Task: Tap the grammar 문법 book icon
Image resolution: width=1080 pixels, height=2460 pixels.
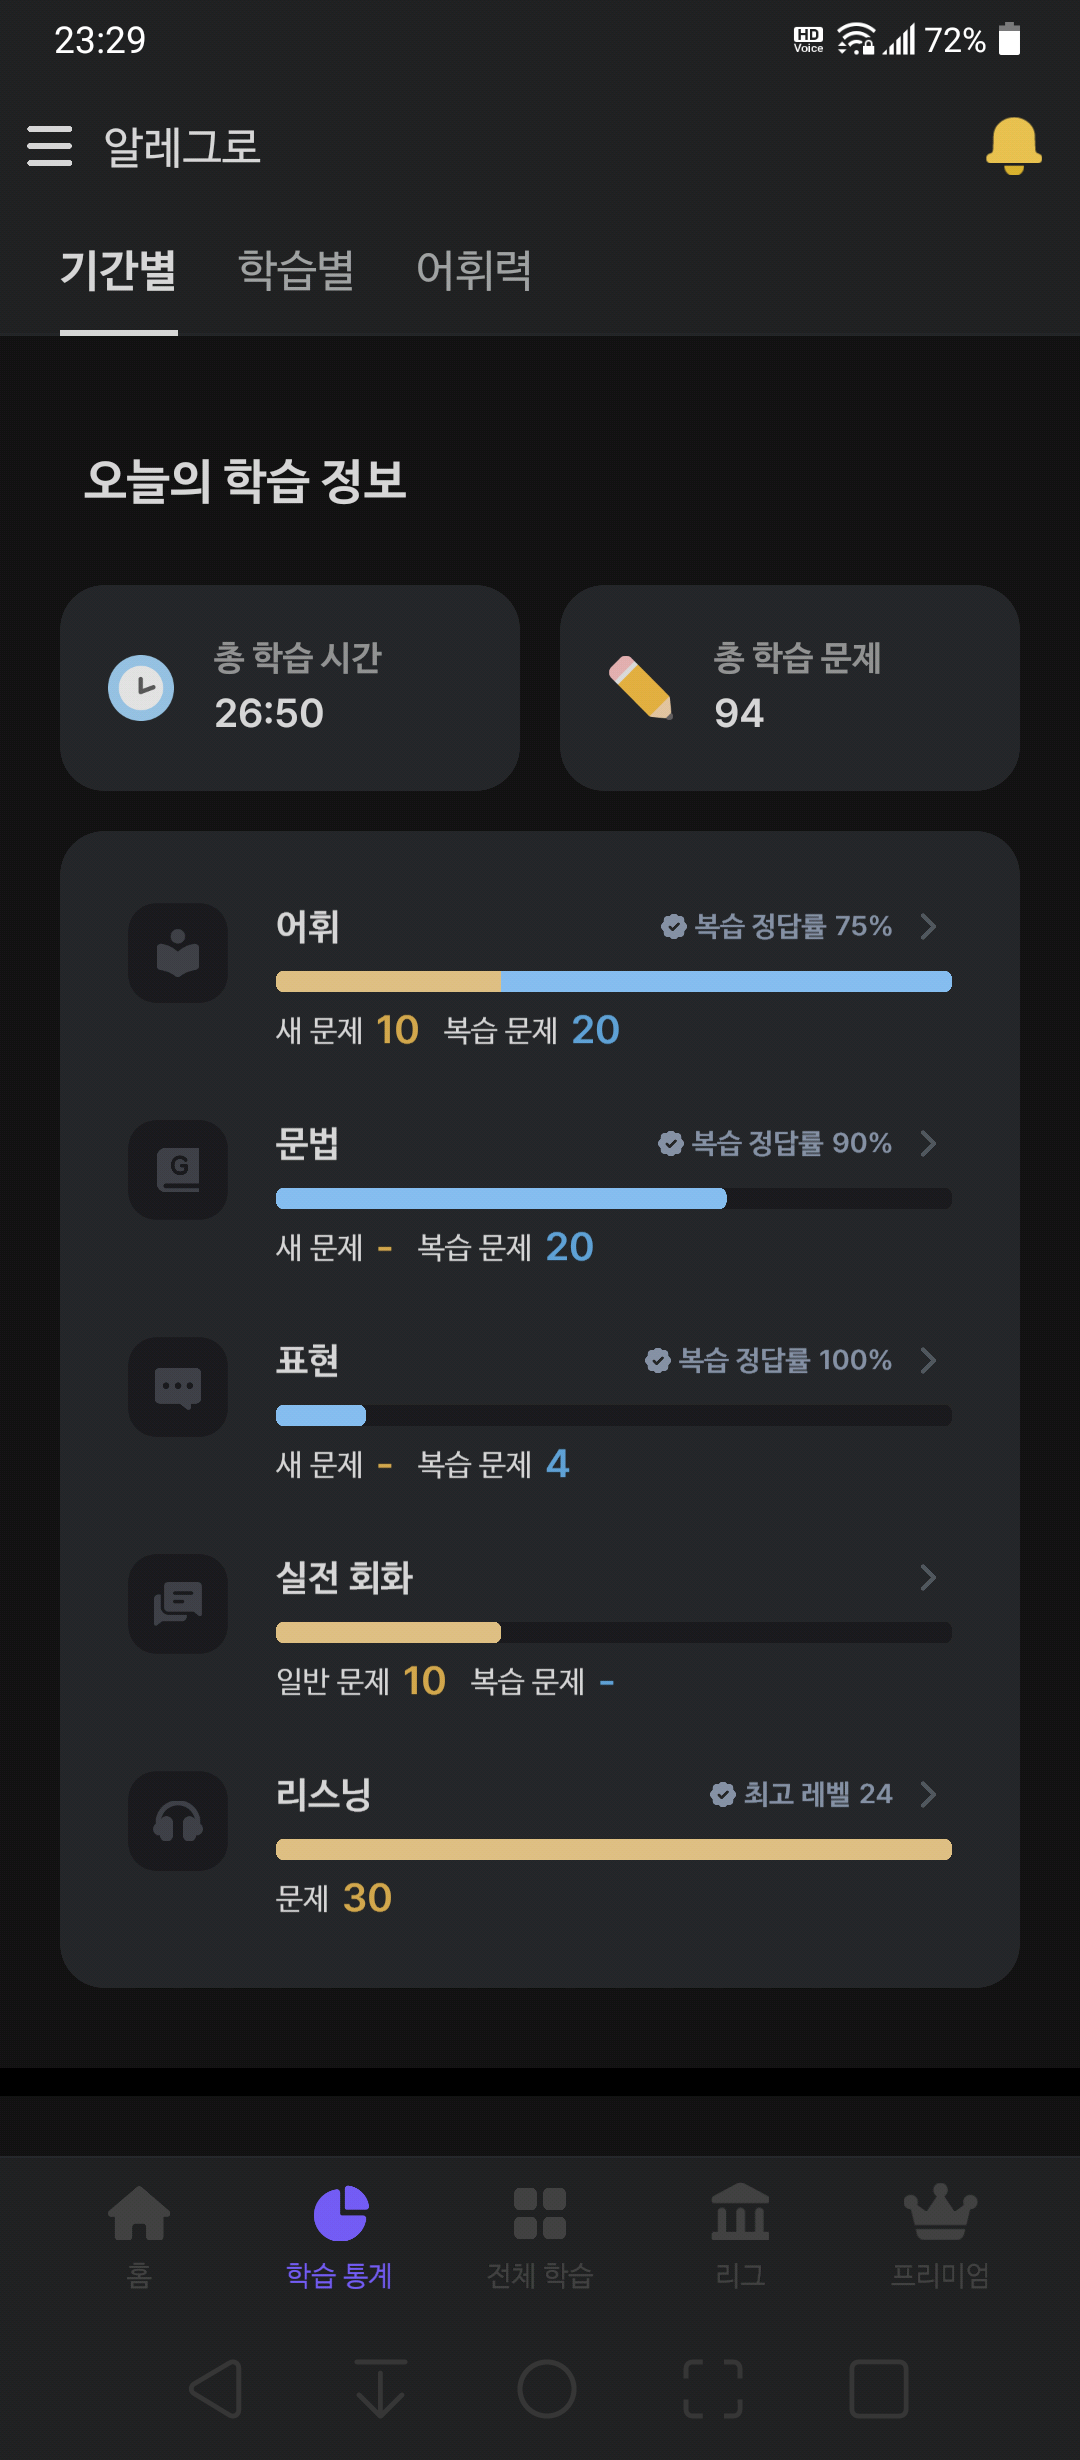Action: [x=178, y=1170]
